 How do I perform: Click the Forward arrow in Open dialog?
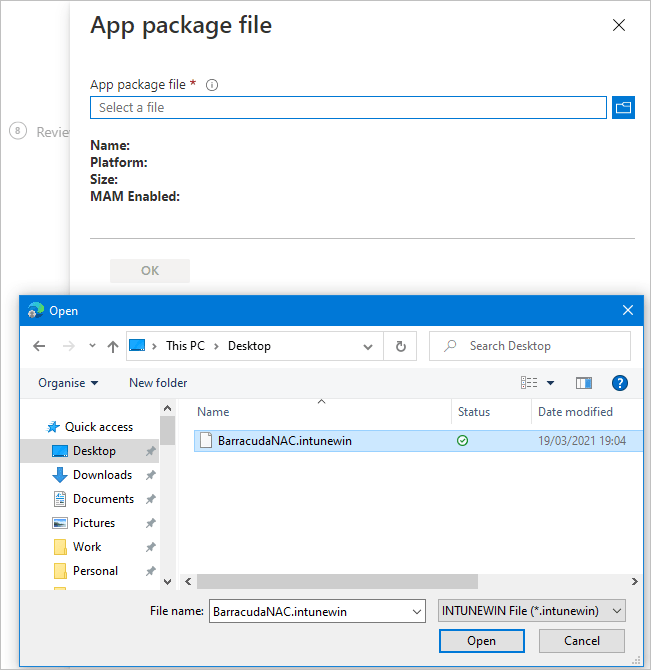[68, 346]
